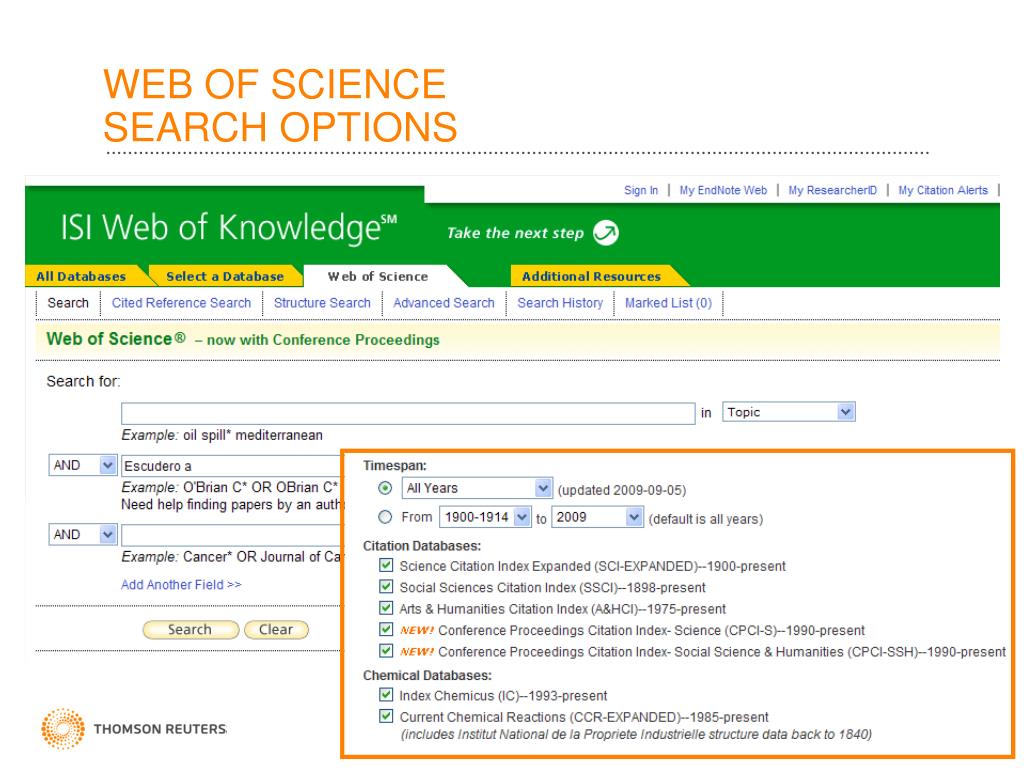
Task: Click the third empty search input field
Action: 231,535
